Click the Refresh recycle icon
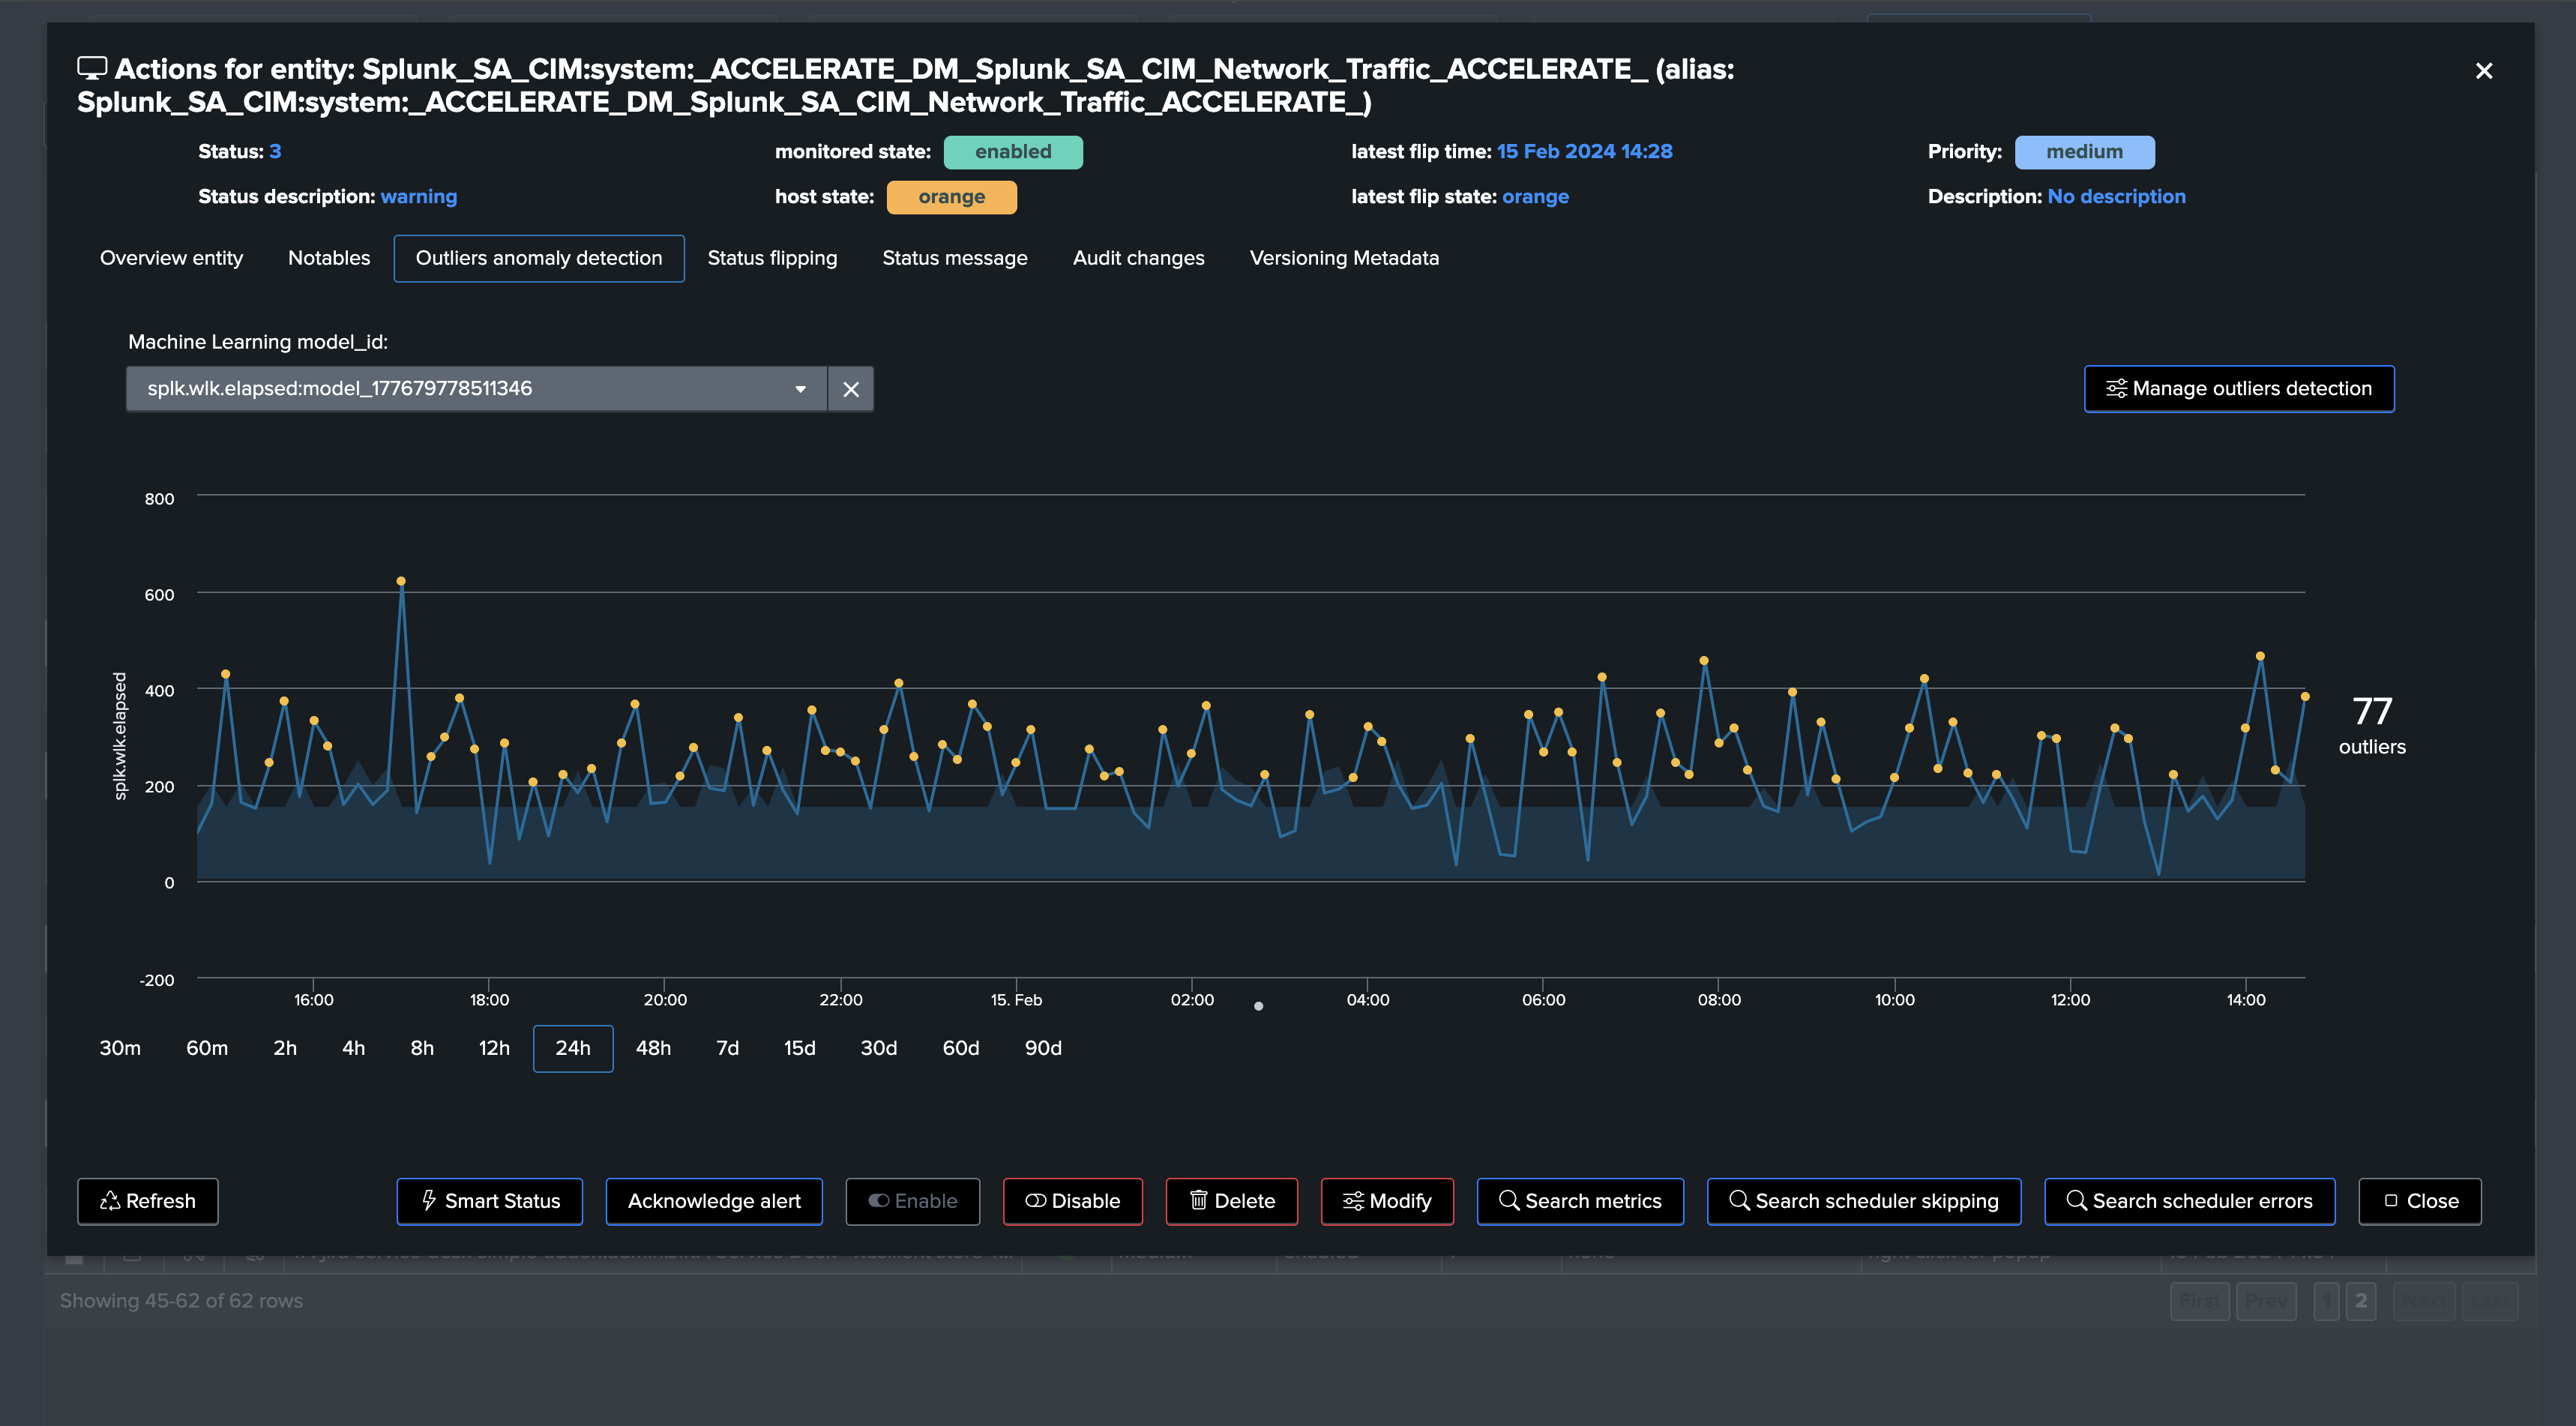This screenshot has height=1426, width=2576. tap(110, 1201)
